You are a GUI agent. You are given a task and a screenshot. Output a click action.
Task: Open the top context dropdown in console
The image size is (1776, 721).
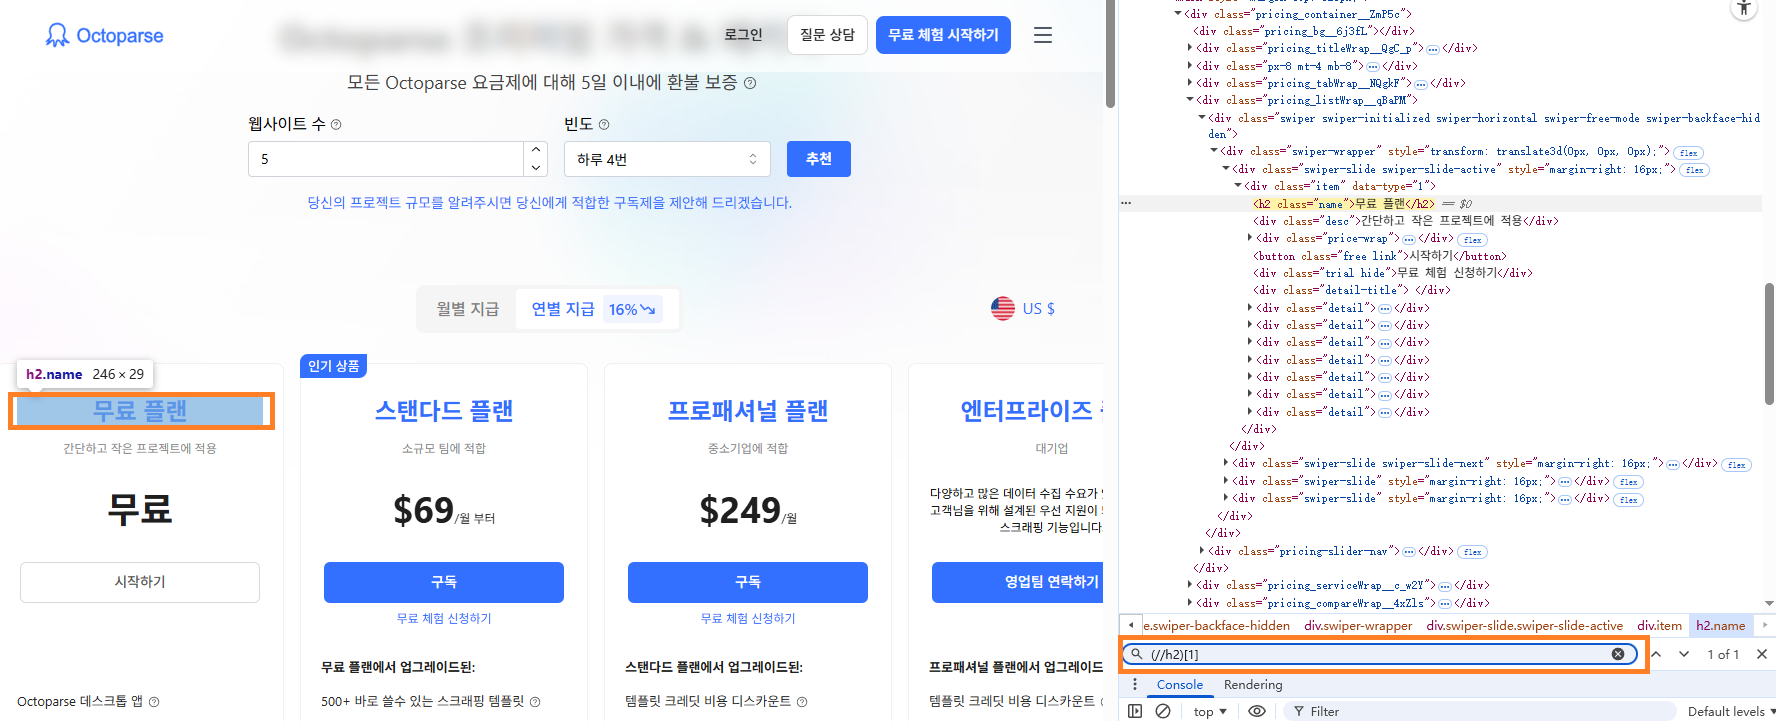pyautogui.click(x=1209, y=711)
